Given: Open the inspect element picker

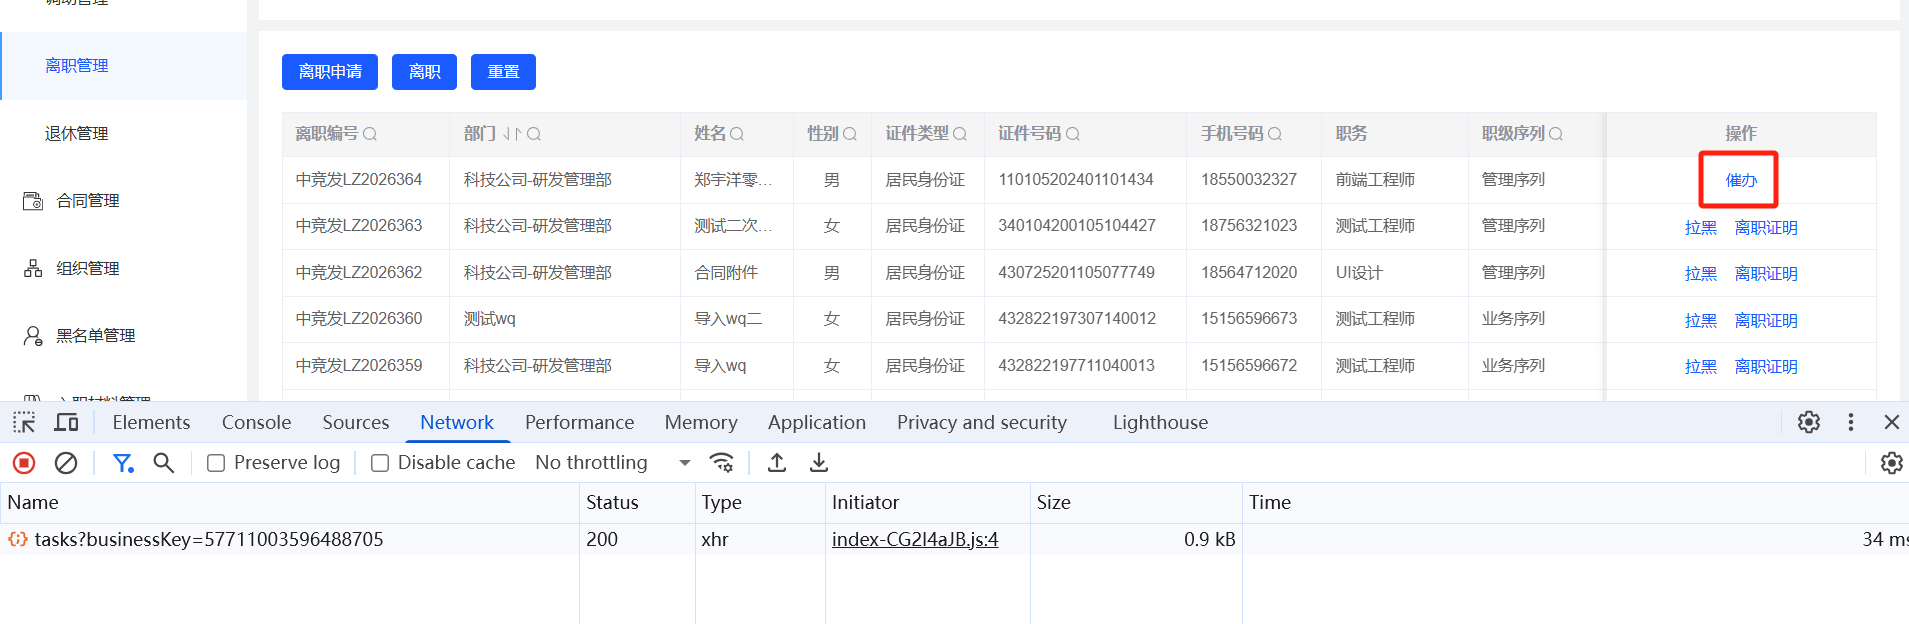Looking at the screenshot, I should point(24,423).
